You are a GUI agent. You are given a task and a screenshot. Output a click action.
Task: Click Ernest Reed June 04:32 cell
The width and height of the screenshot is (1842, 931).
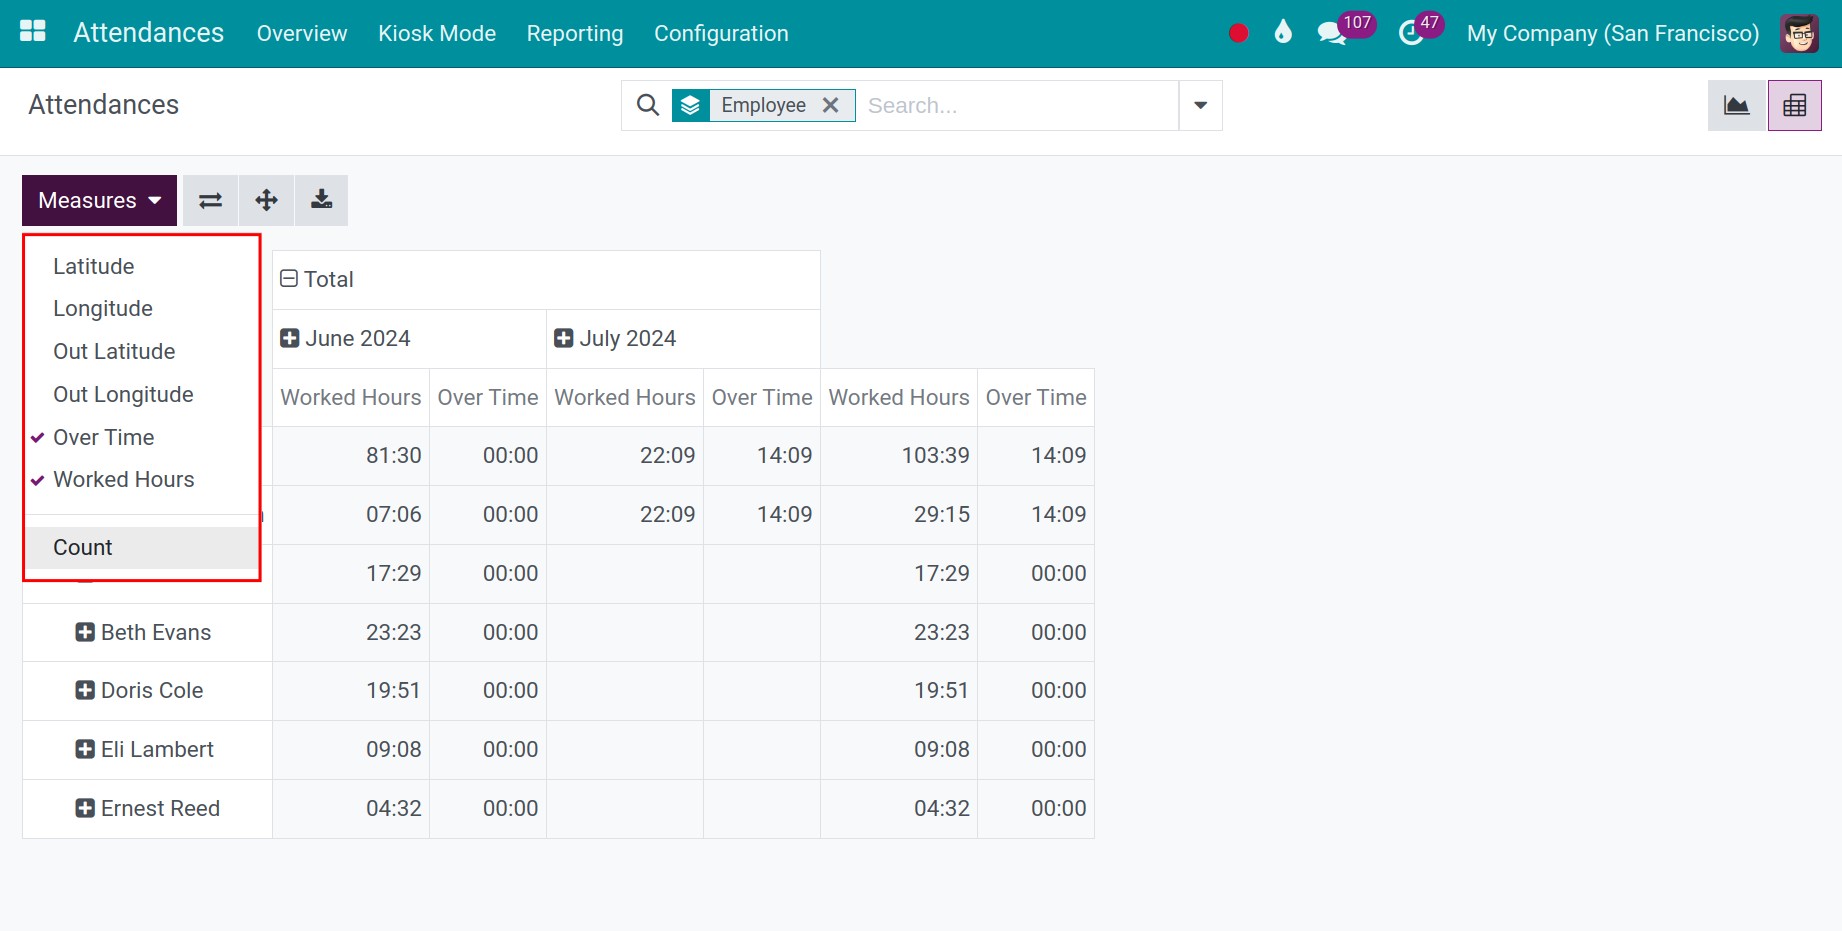coord(351,808)
